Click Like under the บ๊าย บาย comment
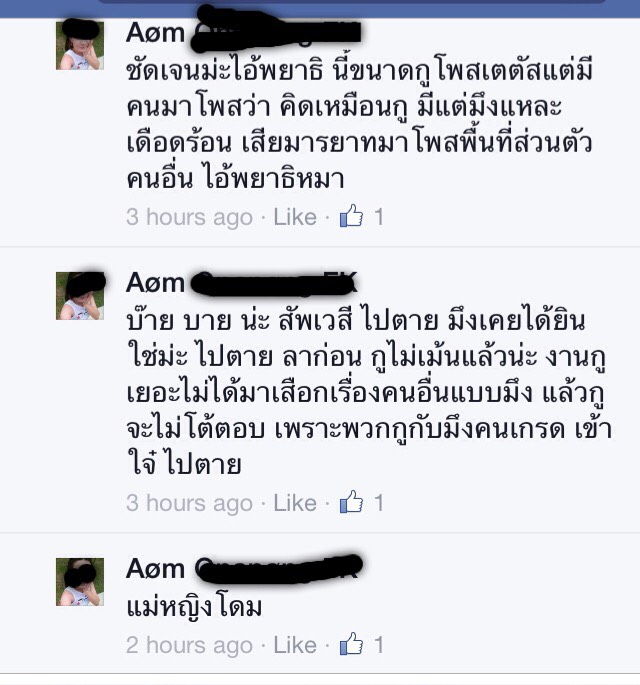Image resolution: width=640 pixels, height=685 pixels. (295, 503)
